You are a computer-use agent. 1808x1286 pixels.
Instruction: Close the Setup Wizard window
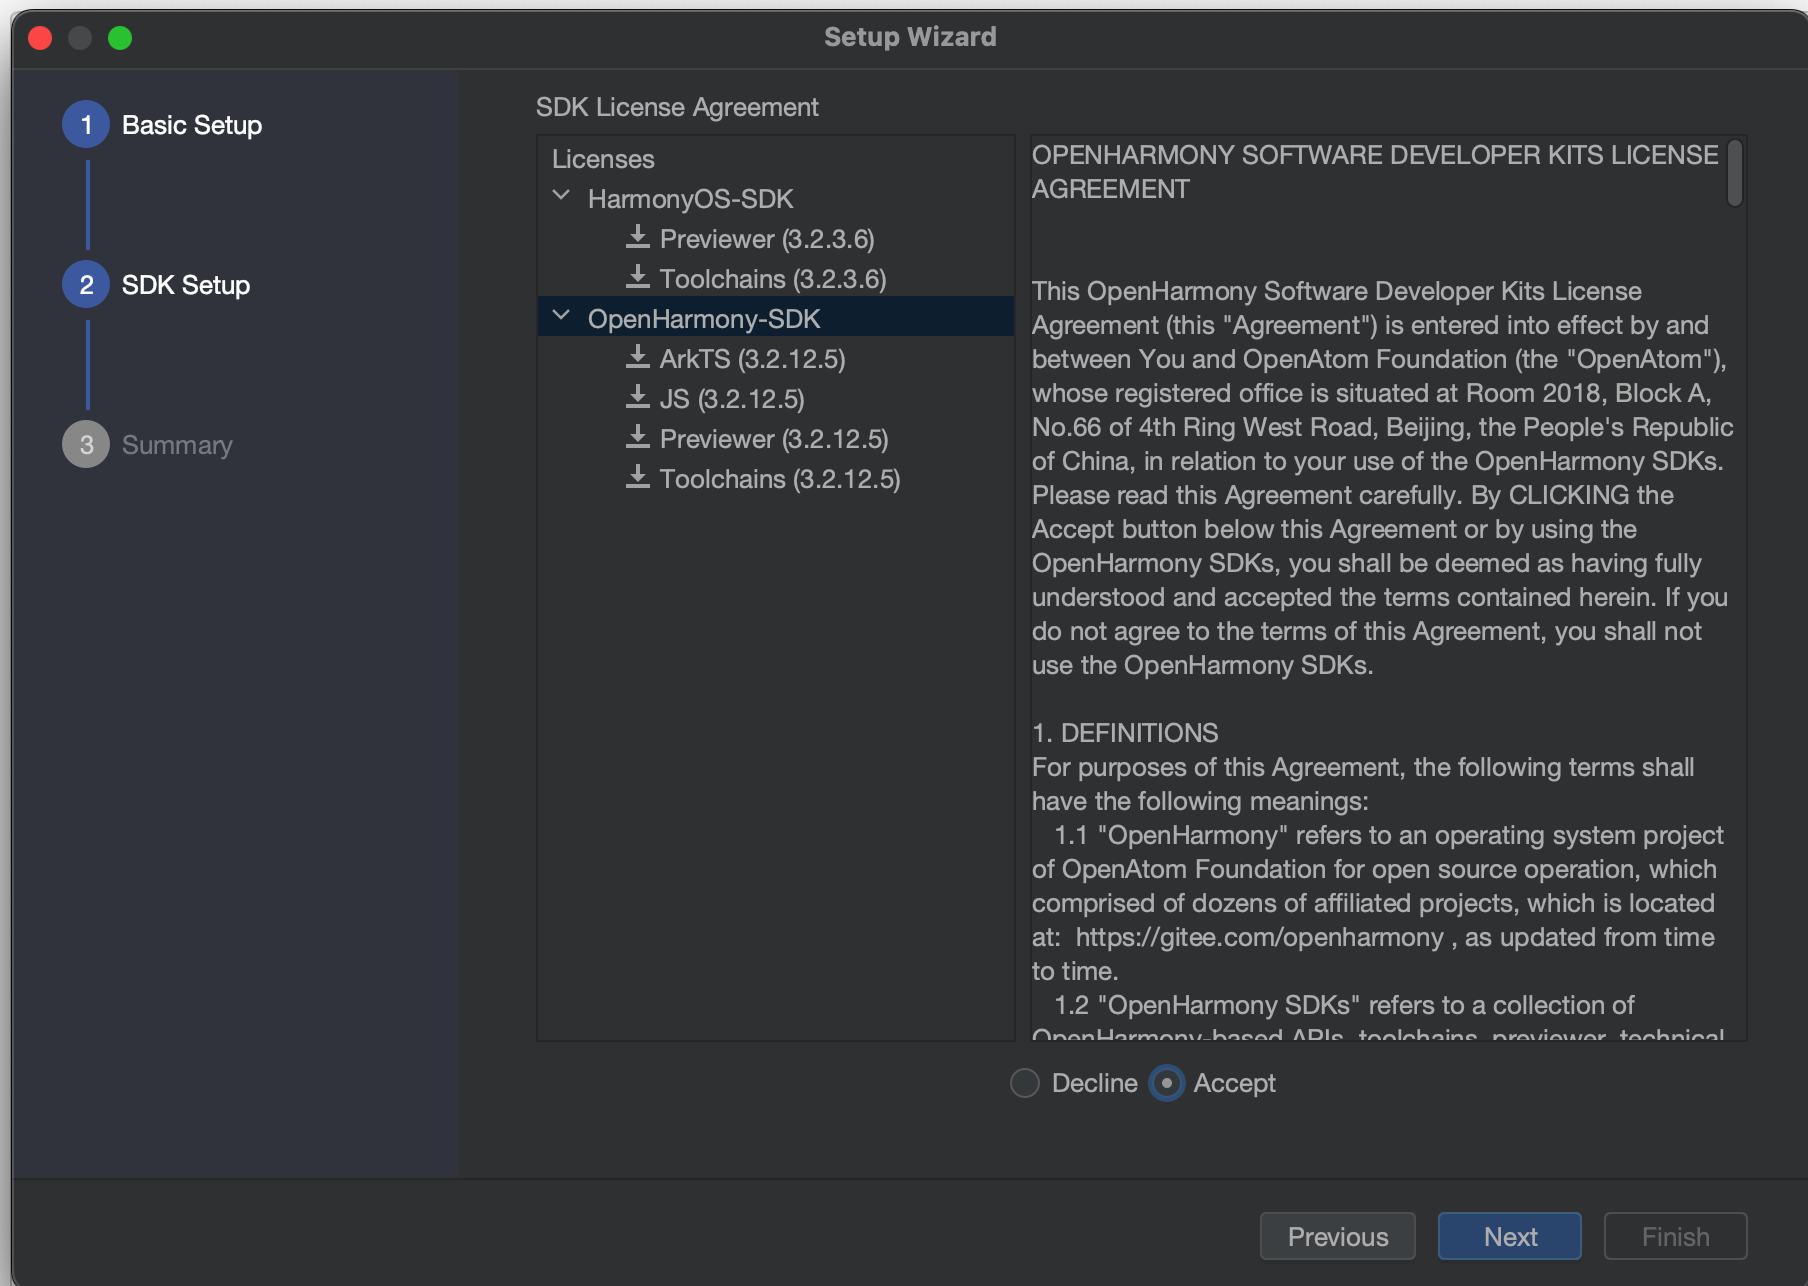pyautogui.click(x=40, y=38)
